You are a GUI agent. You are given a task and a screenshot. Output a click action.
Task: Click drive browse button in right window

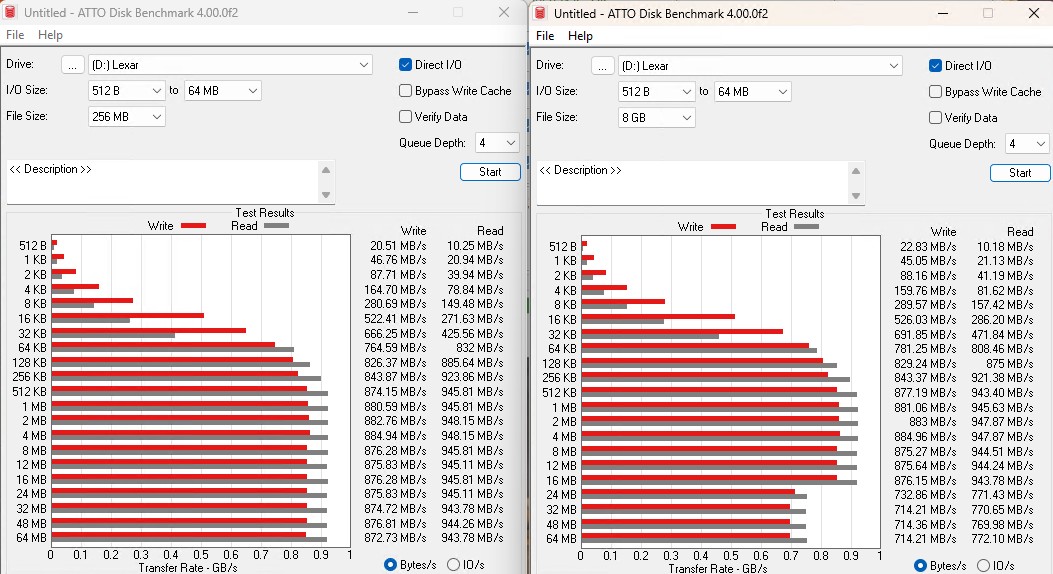[602, 66]
